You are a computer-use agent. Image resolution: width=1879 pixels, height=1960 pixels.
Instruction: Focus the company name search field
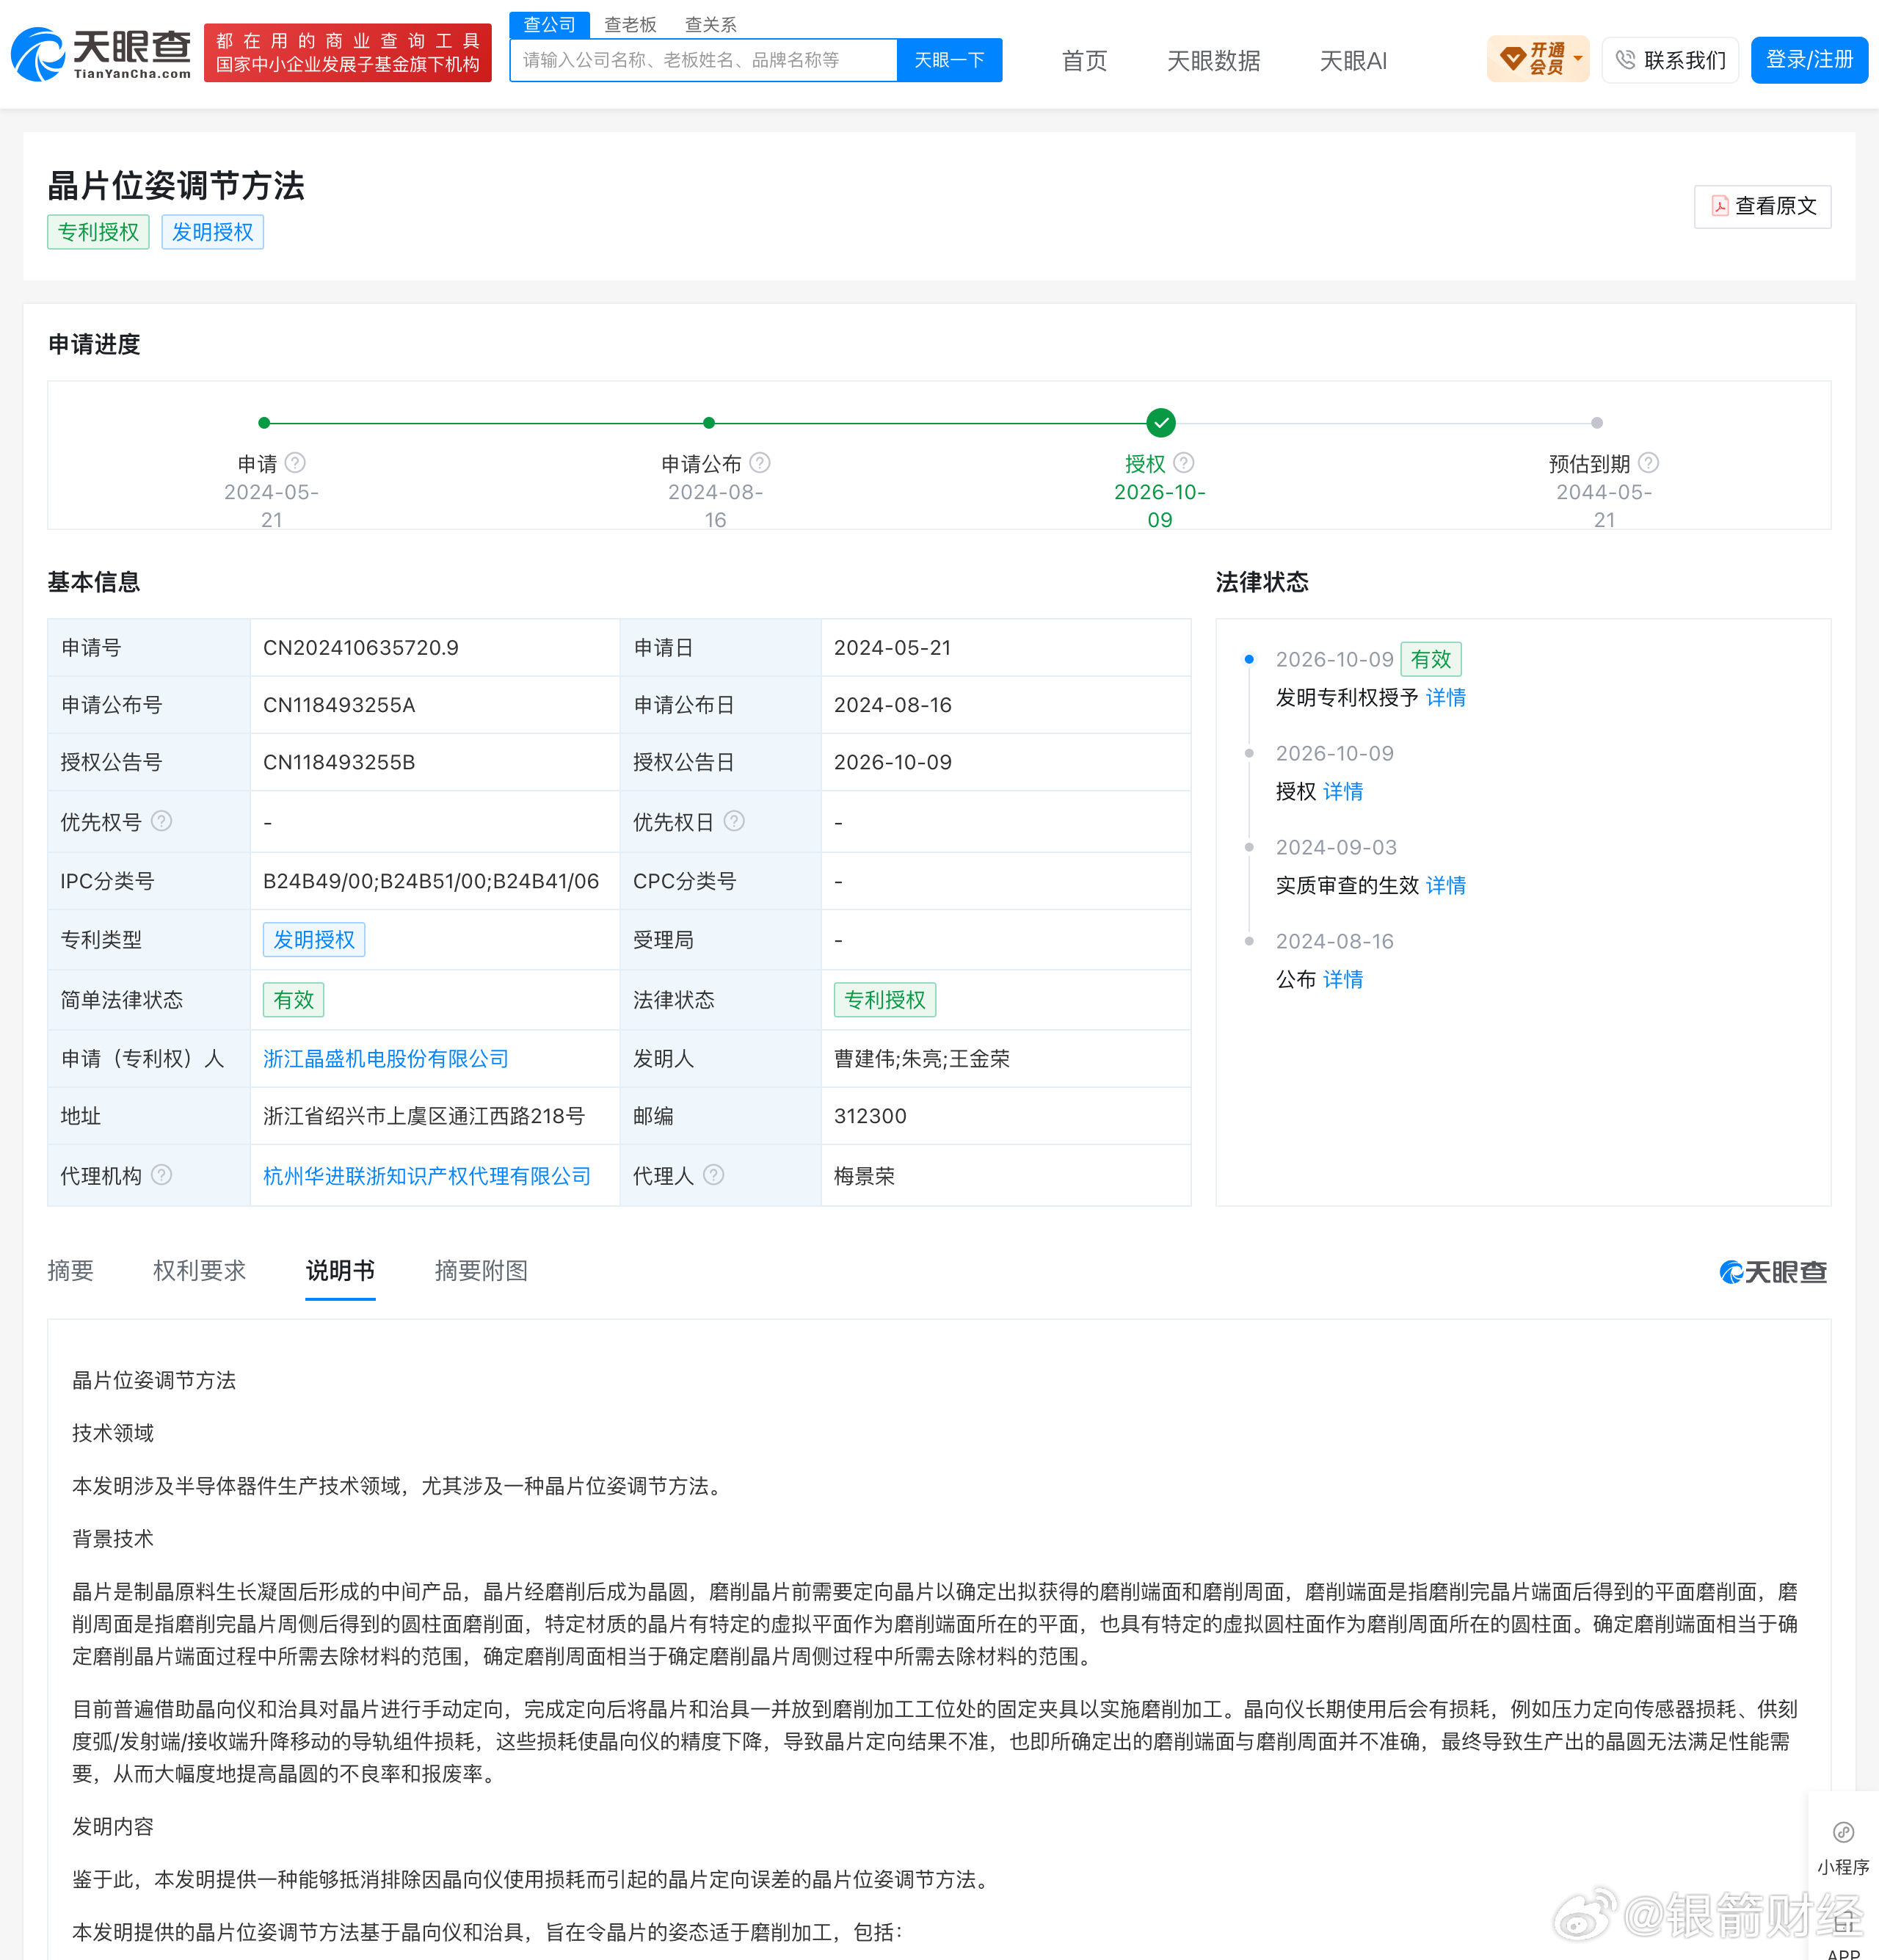pyautogui.click(x=704, y=60)
